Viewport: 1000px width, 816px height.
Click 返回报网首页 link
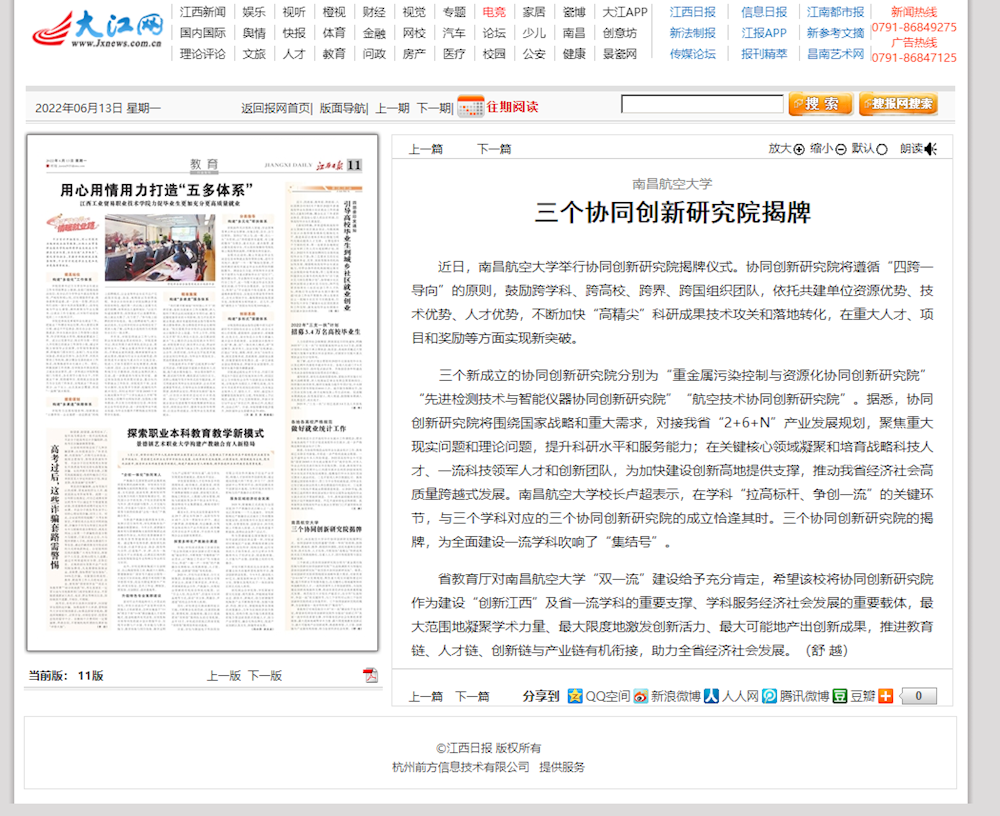[x=275, y=108]
